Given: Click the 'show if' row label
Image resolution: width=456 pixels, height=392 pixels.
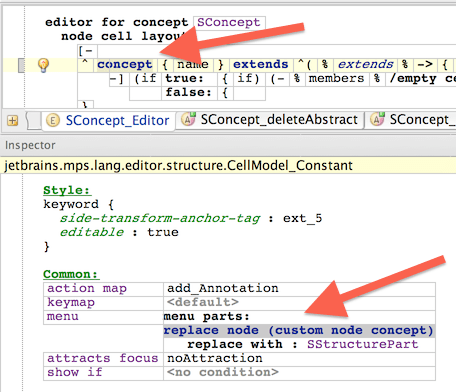Looking at the screenshot, I should coord(75,372).
